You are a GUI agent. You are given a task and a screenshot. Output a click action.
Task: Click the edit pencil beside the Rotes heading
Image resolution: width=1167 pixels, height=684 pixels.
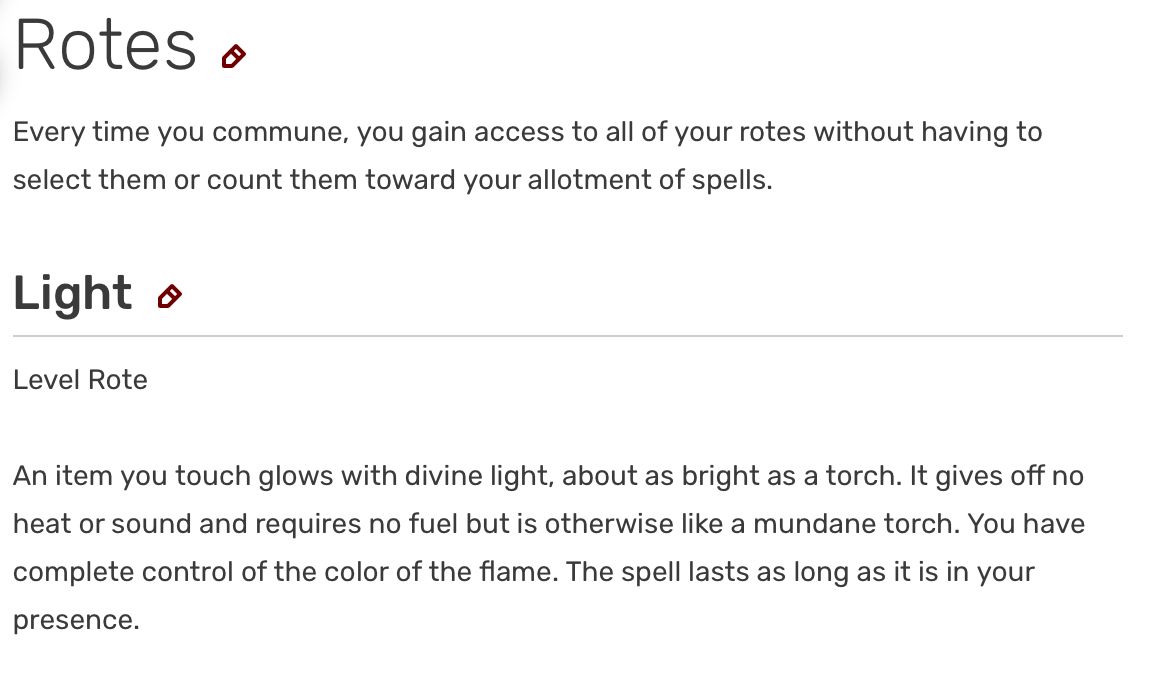[233, 57]
